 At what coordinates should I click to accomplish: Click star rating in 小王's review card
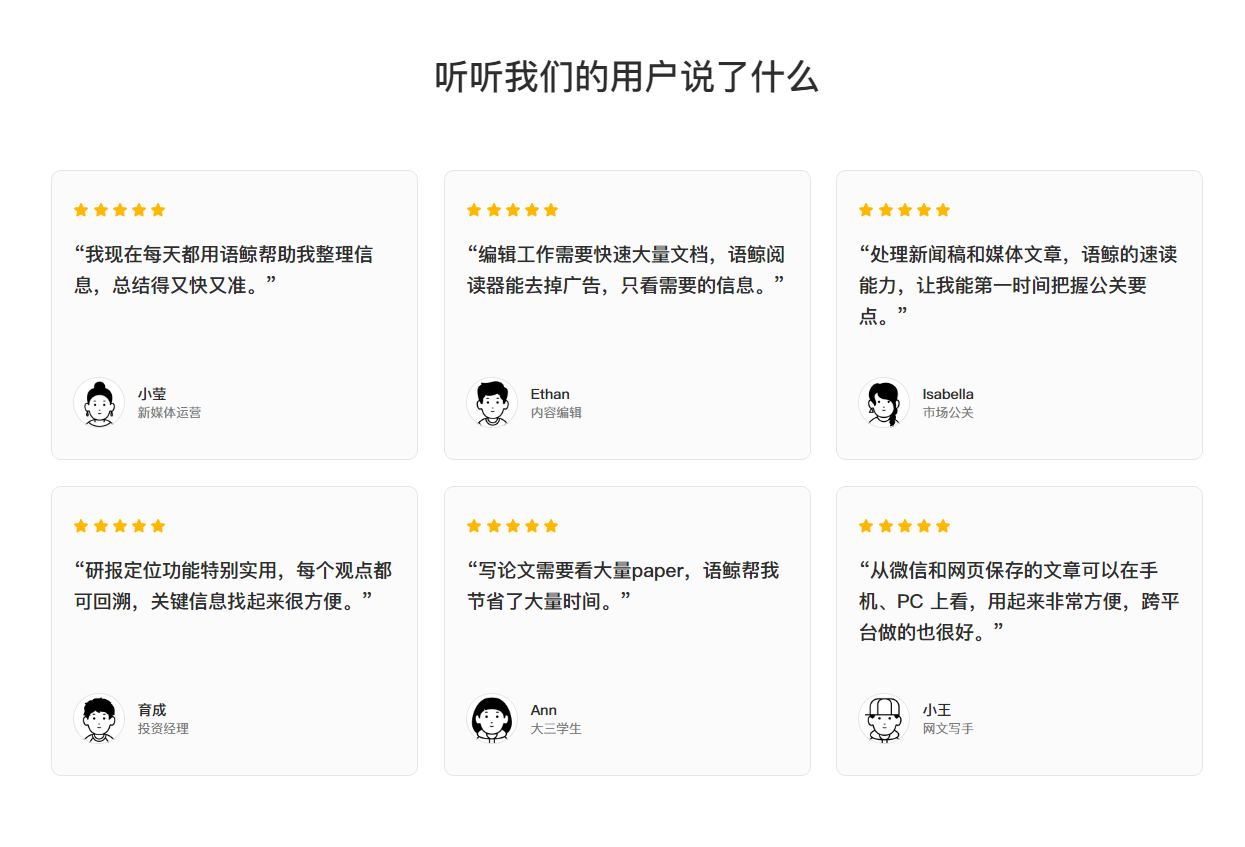pyautogui.click(x=905, y=526)
